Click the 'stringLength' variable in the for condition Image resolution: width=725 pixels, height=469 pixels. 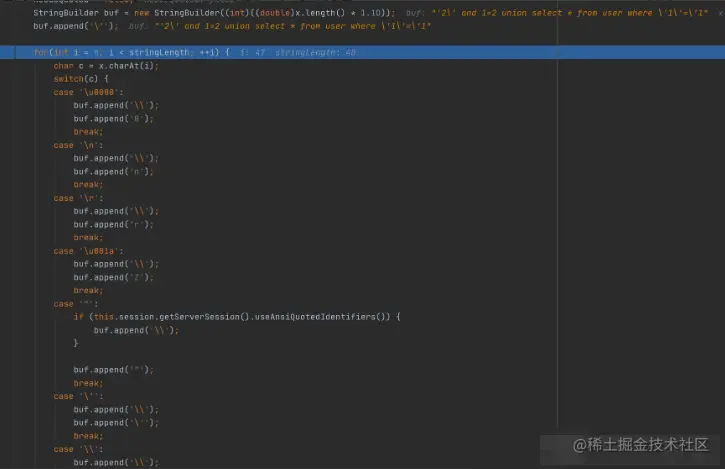tap(159, 53)
